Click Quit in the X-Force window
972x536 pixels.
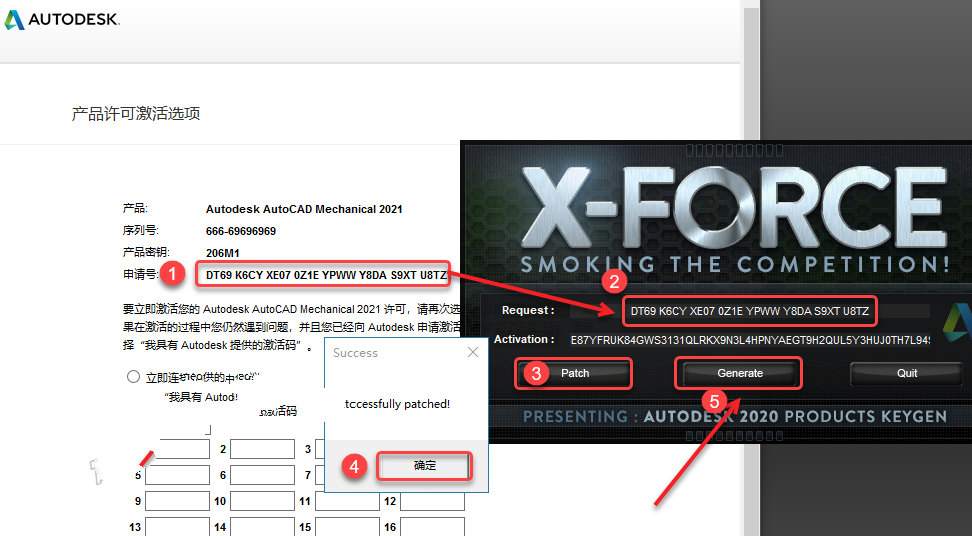tap(906, 373)
